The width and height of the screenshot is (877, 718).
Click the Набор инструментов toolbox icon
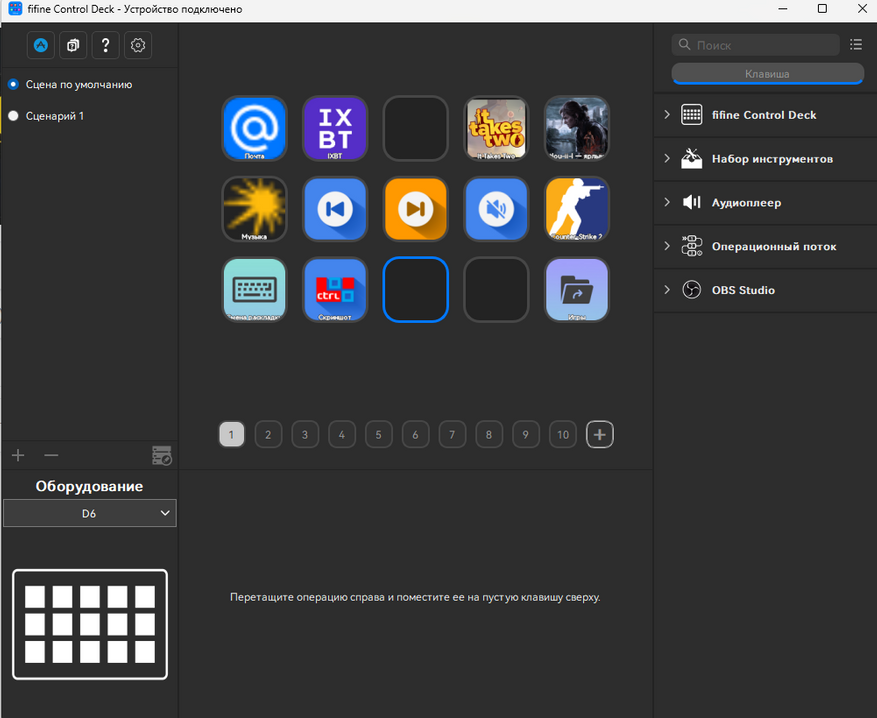pos(692,159)
